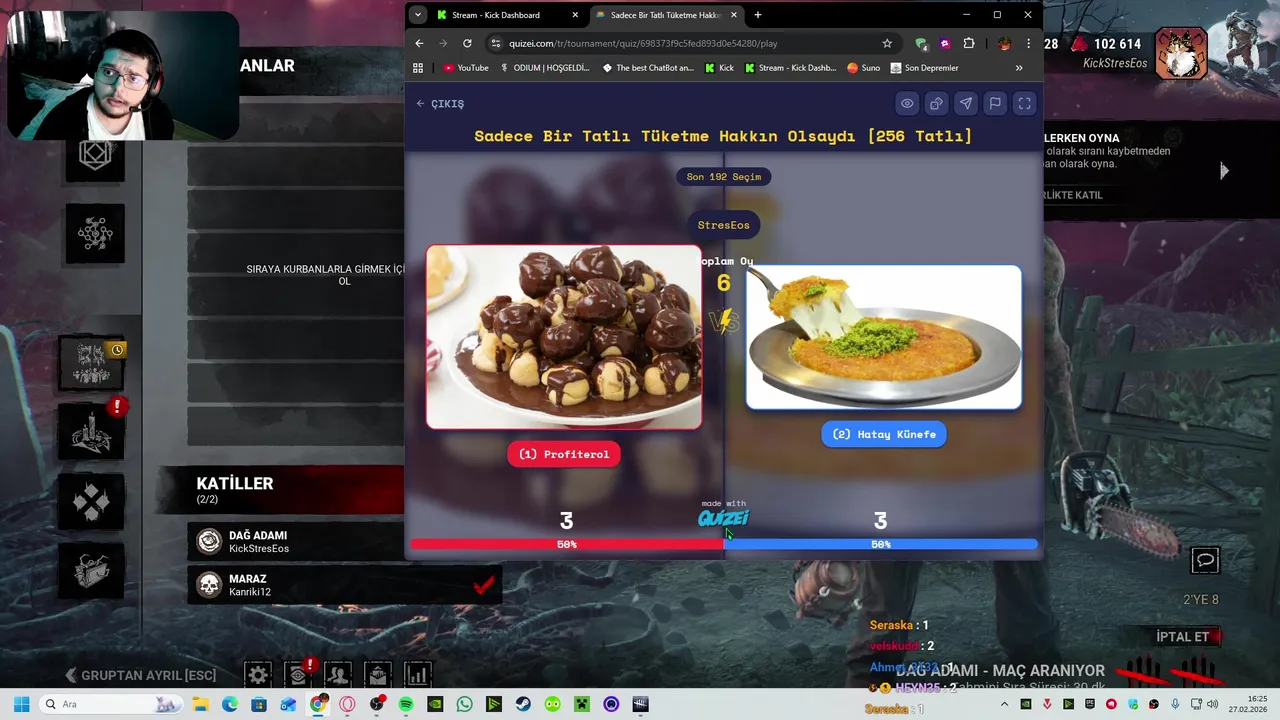Open Windows Start menu
Image resolution: width=1280 pixels, height=720 pixels.
[22, 704]
